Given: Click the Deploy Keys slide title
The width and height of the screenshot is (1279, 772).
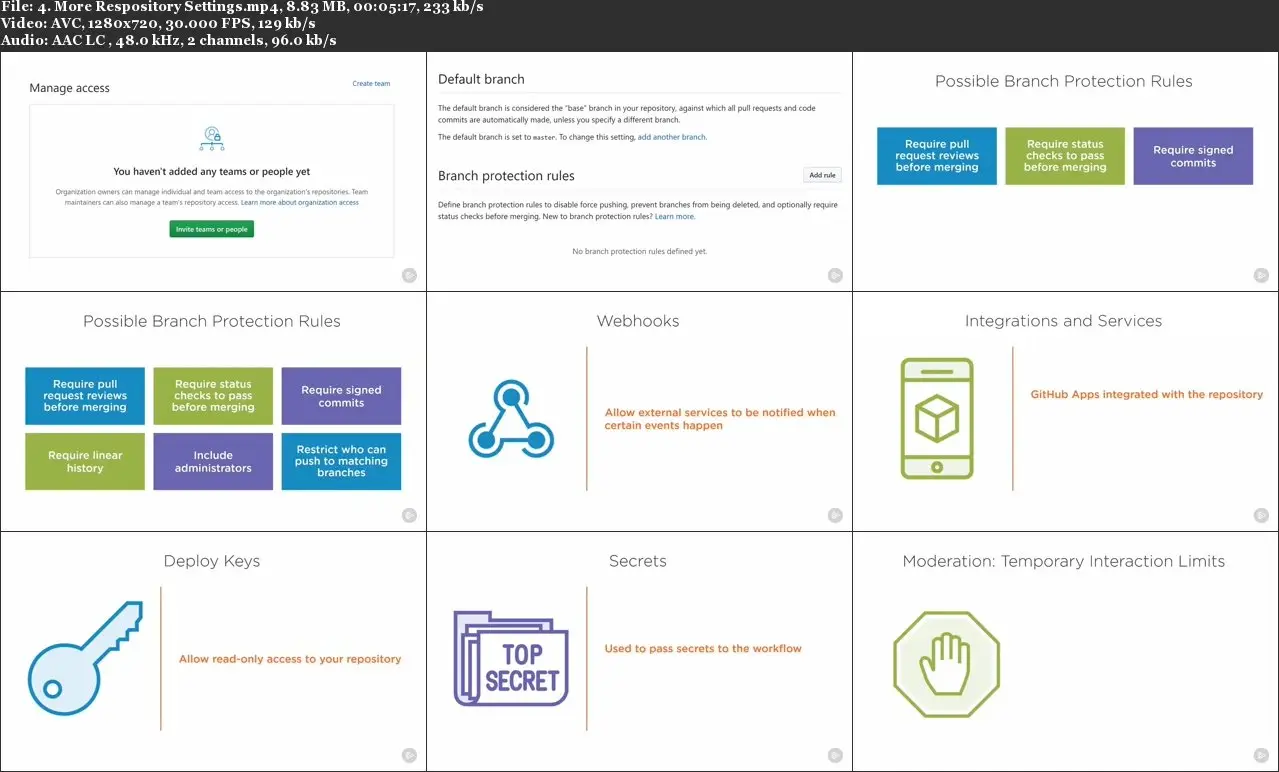Looking at the screenshot, I should click(212, 561).
